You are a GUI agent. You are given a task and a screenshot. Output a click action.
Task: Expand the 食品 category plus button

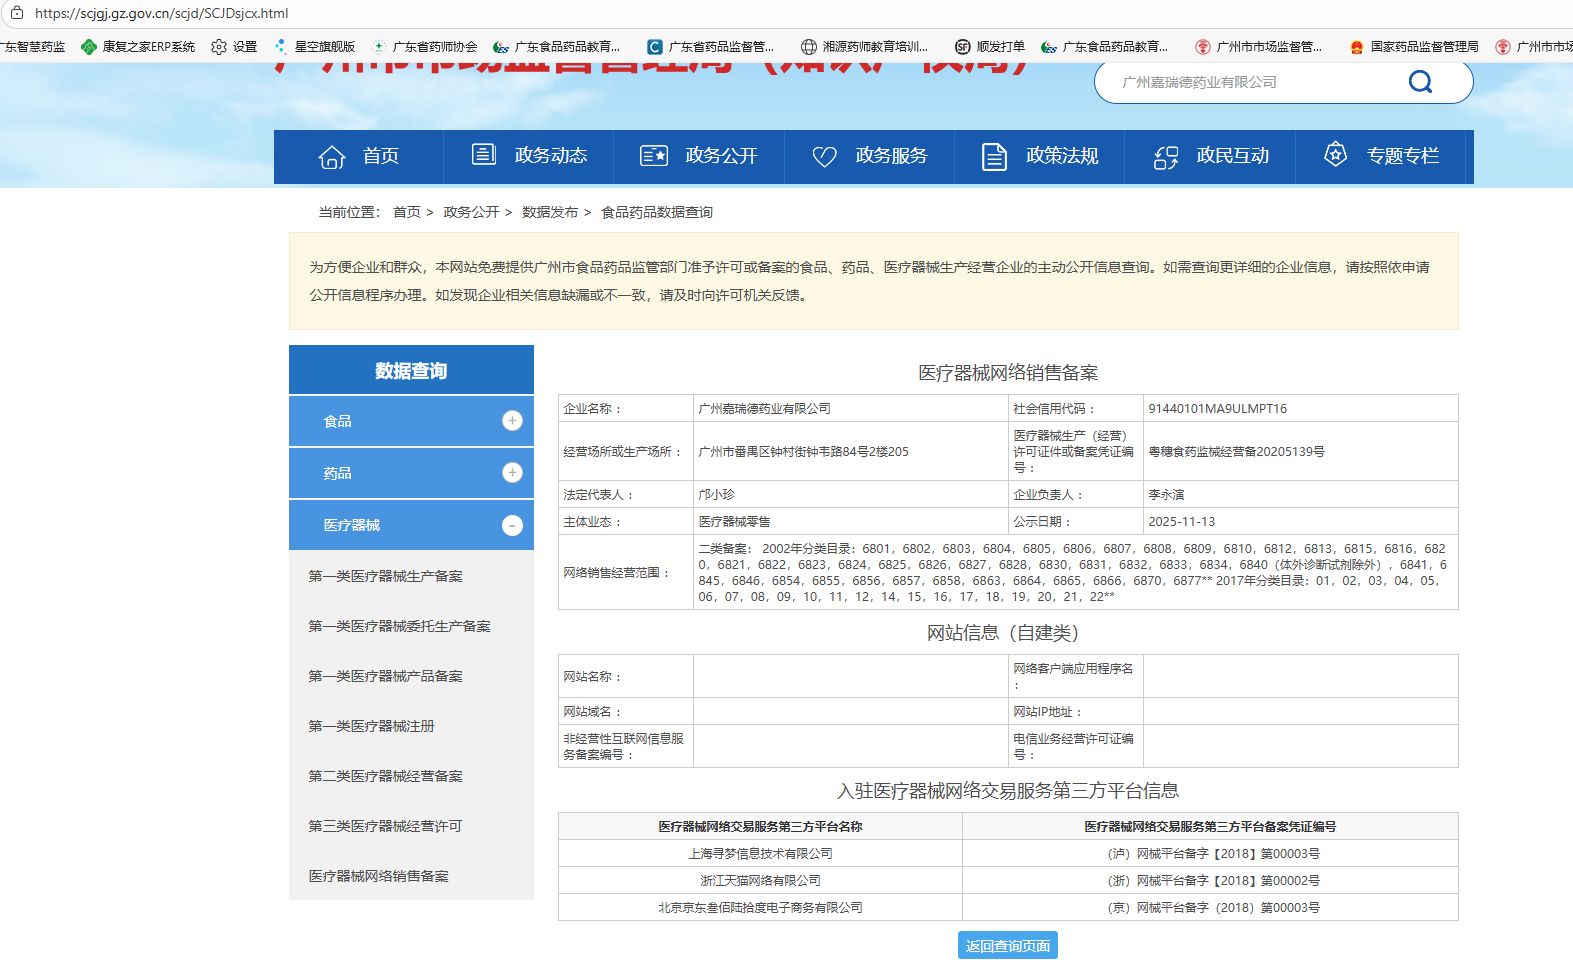(x=512, y=421)
